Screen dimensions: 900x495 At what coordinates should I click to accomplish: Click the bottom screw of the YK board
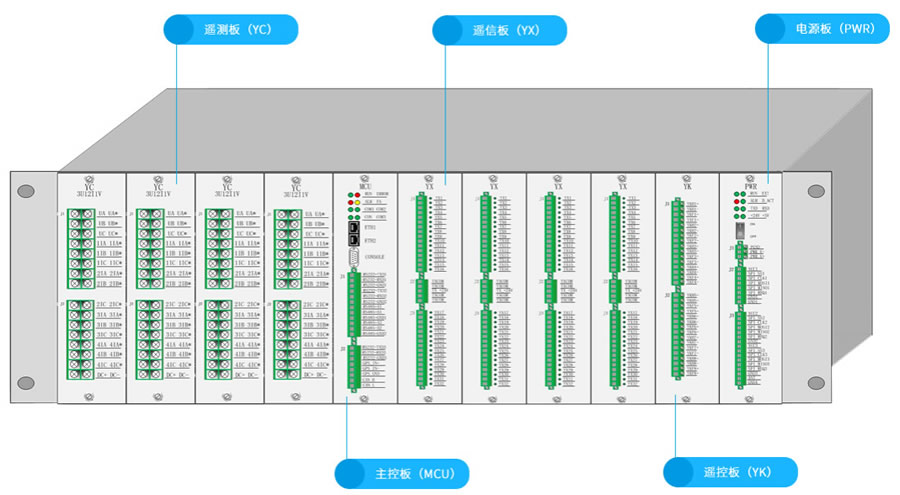685,398
